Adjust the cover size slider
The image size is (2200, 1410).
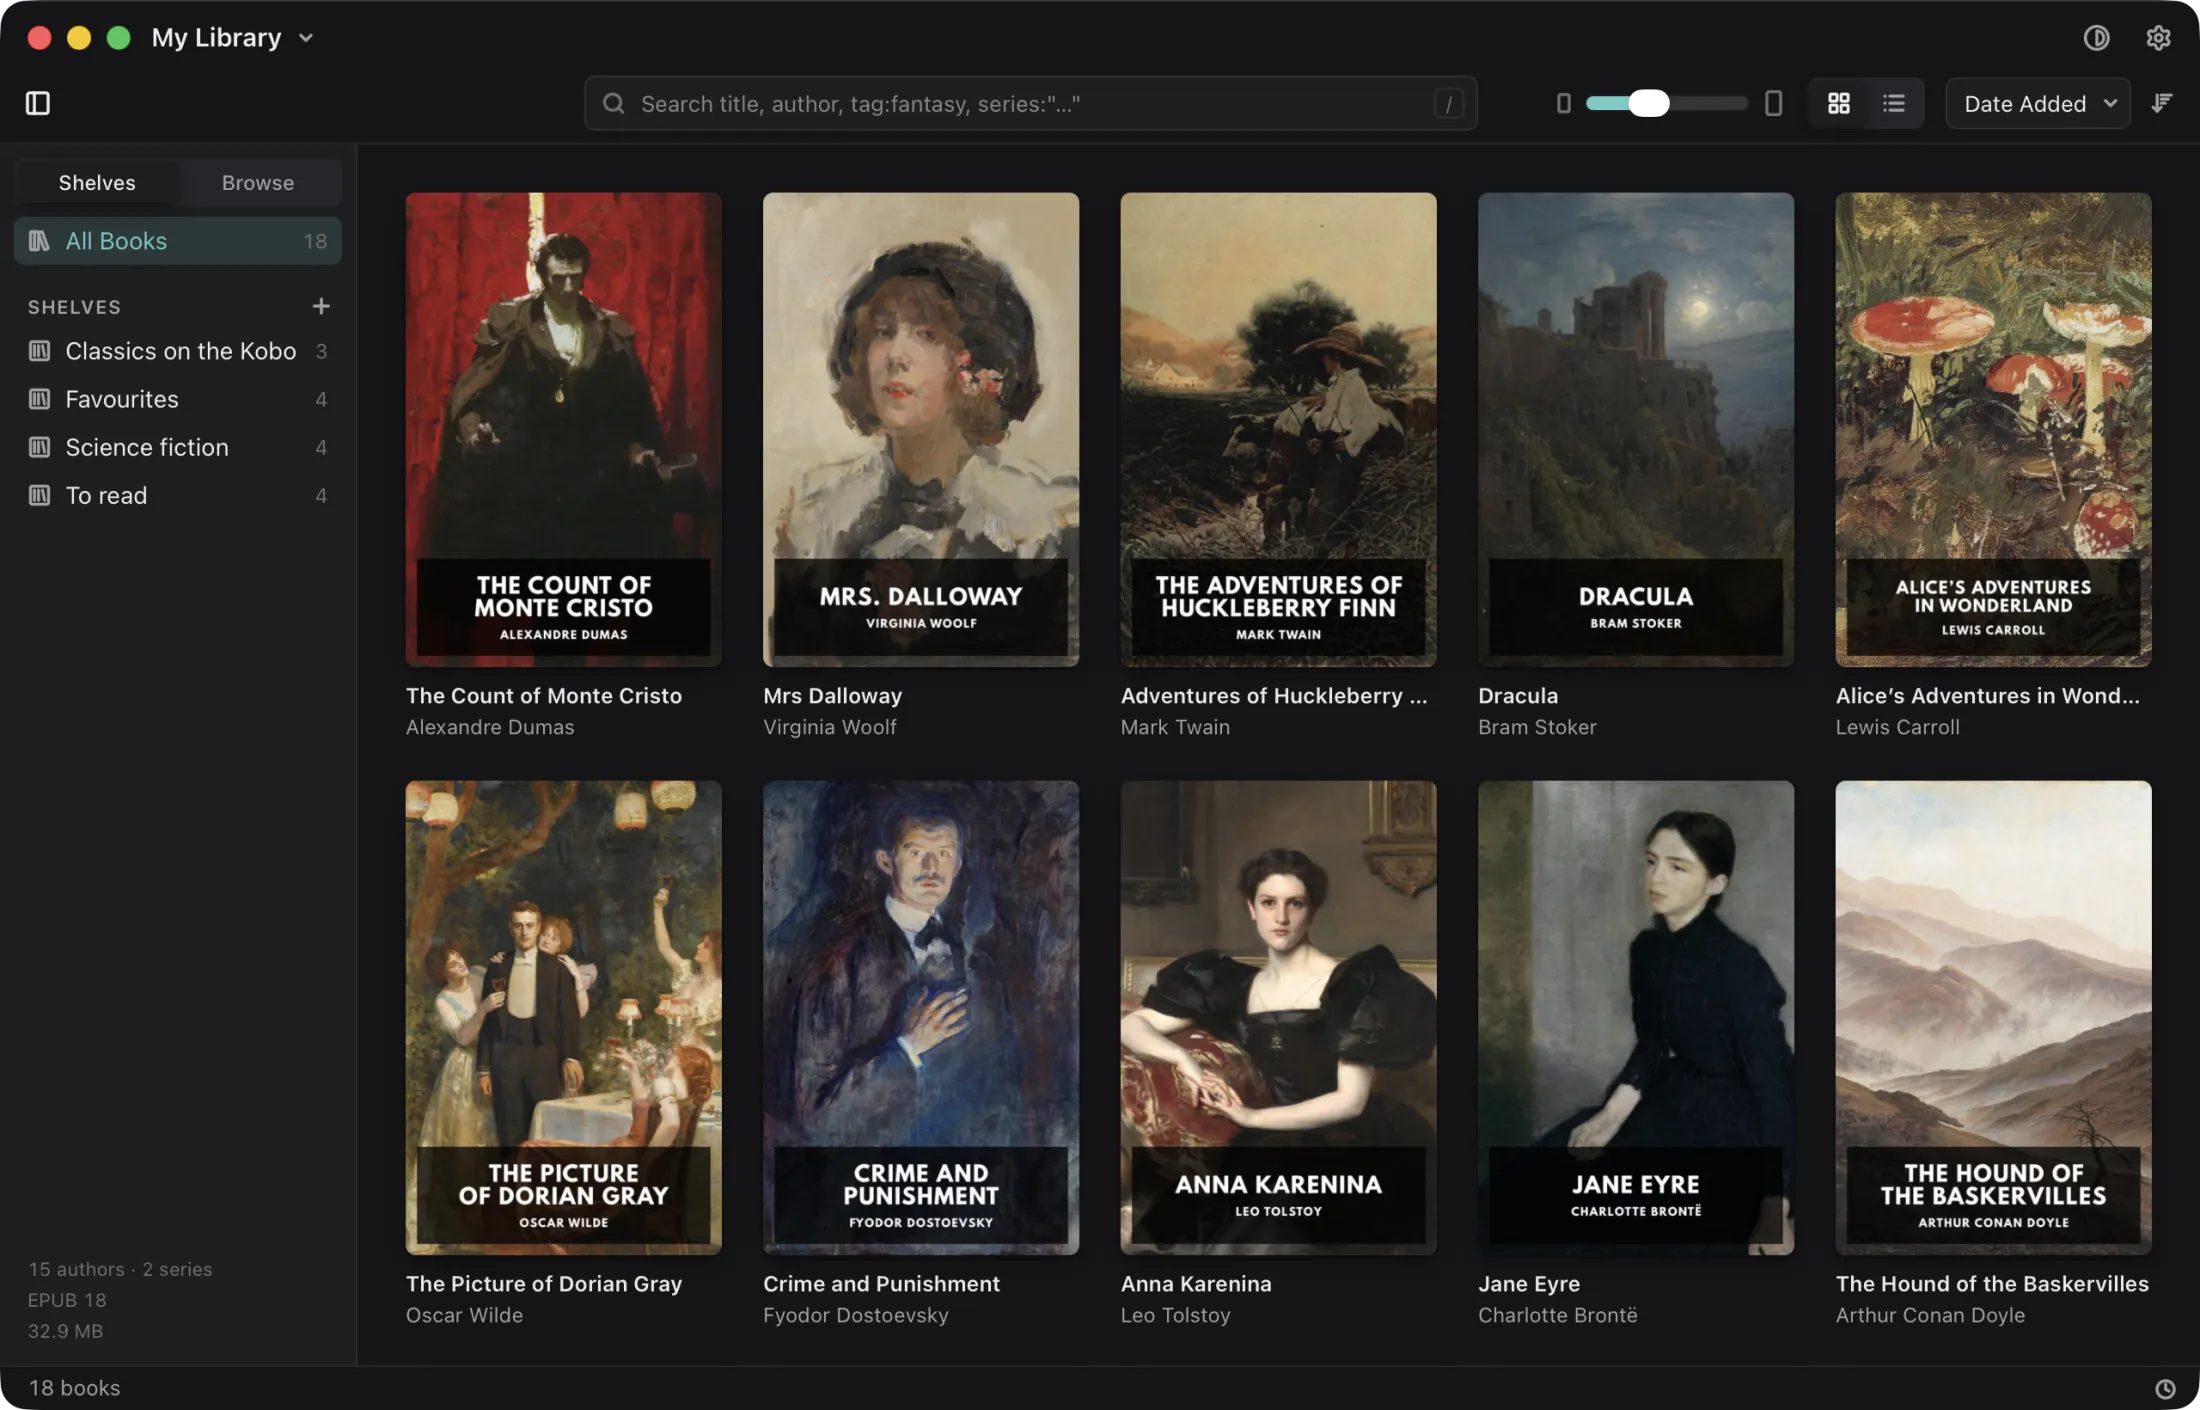(1666, 103)
